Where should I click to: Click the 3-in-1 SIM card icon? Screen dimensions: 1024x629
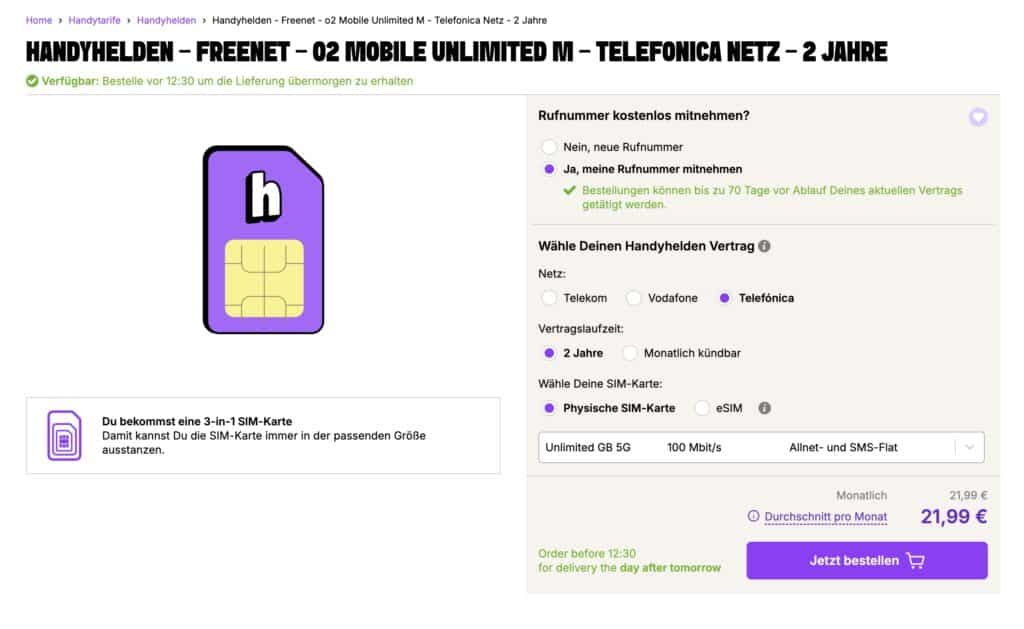pos(64,435)
